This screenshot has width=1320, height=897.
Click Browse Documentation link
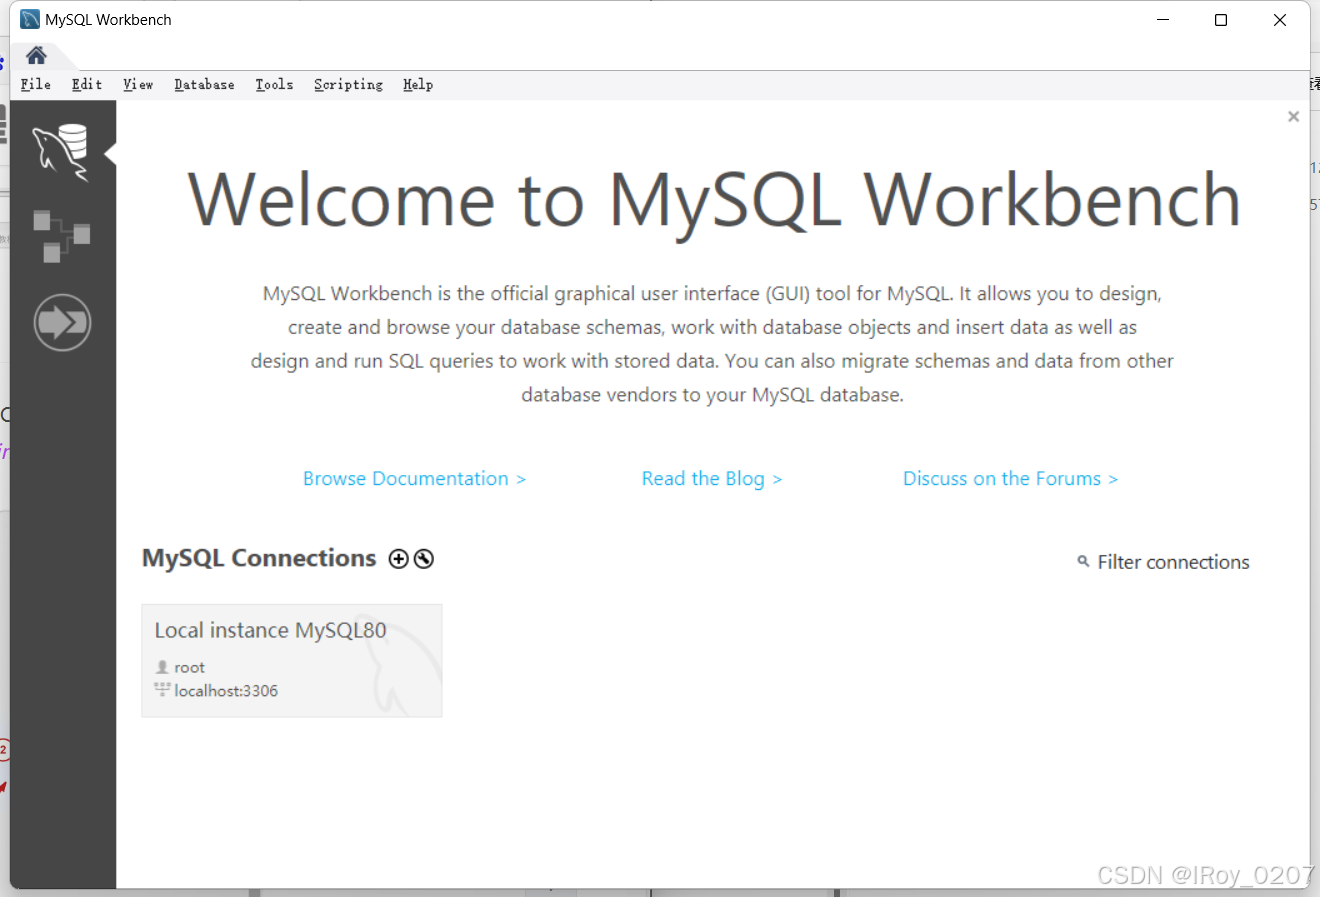414,479
